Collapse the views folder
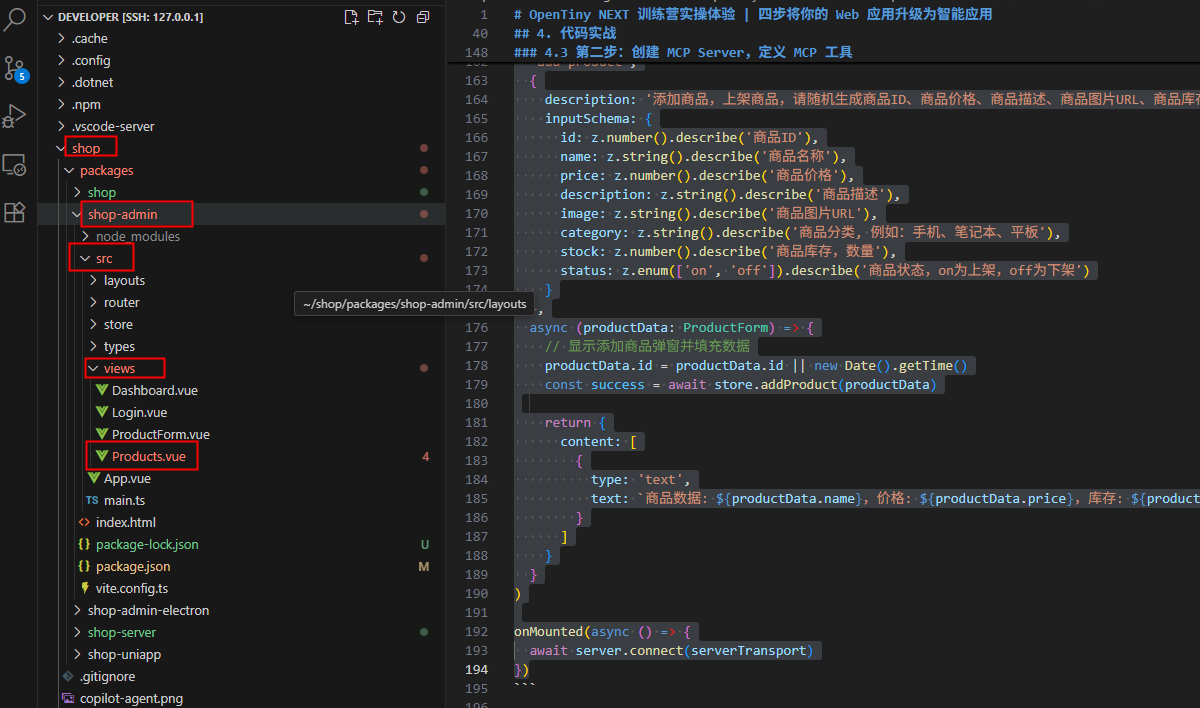 [x=119, y=369]
